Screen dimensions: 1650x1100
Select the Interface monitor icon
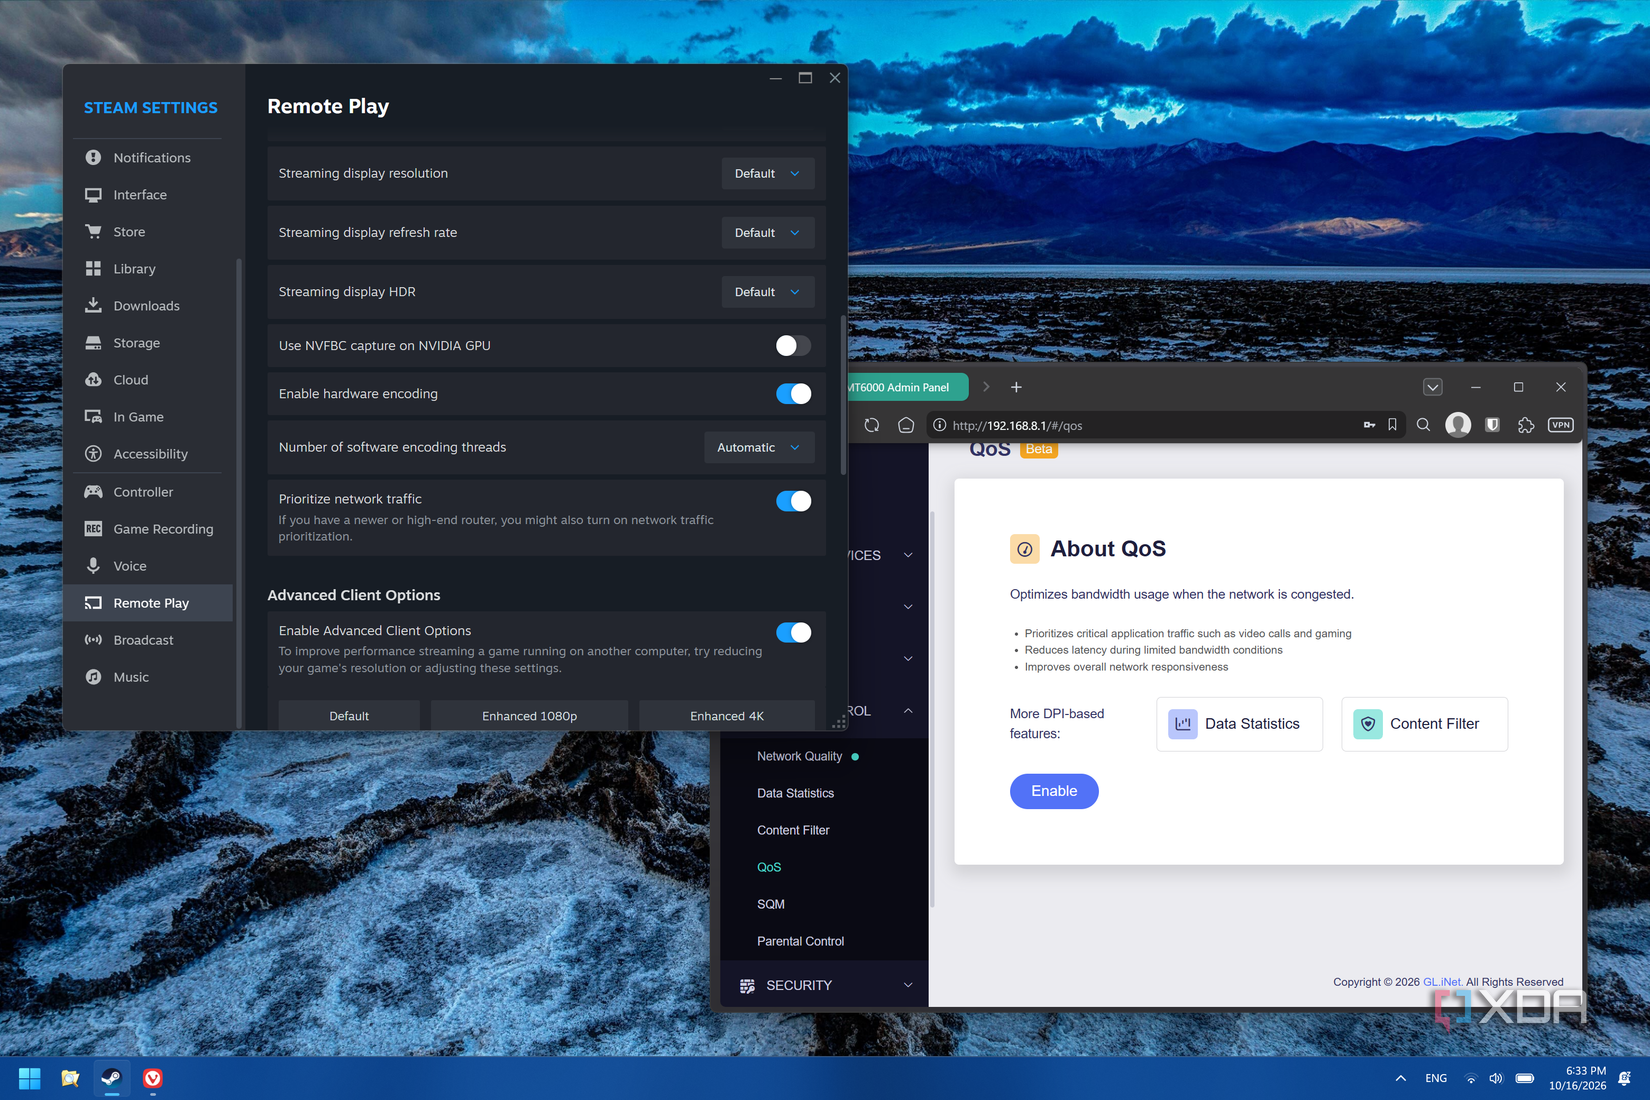[93, 195]
